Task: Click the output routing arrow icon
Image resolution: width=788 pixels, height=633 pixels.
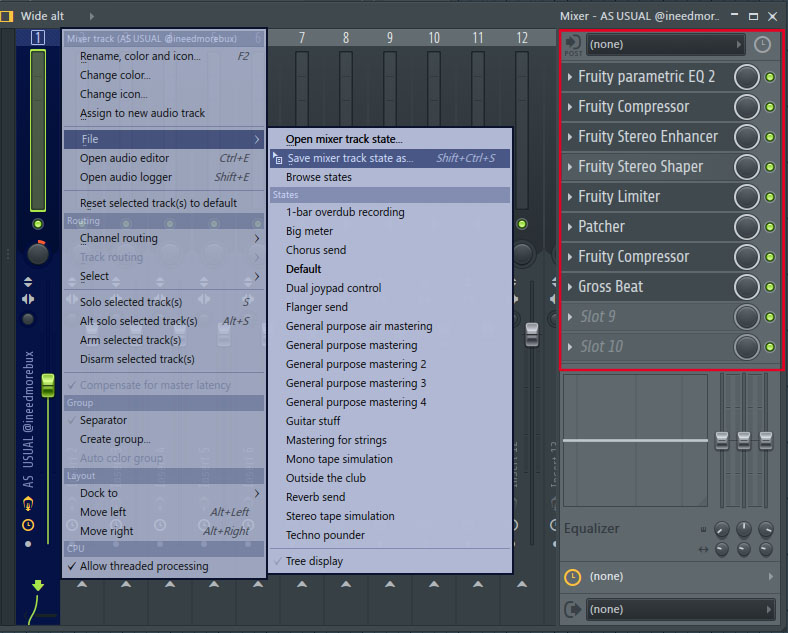Action: click(x=572, y=610)
